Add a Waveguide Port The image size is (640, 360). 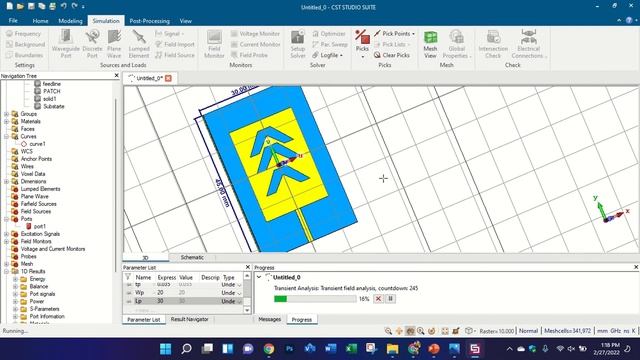coord(66,44)
